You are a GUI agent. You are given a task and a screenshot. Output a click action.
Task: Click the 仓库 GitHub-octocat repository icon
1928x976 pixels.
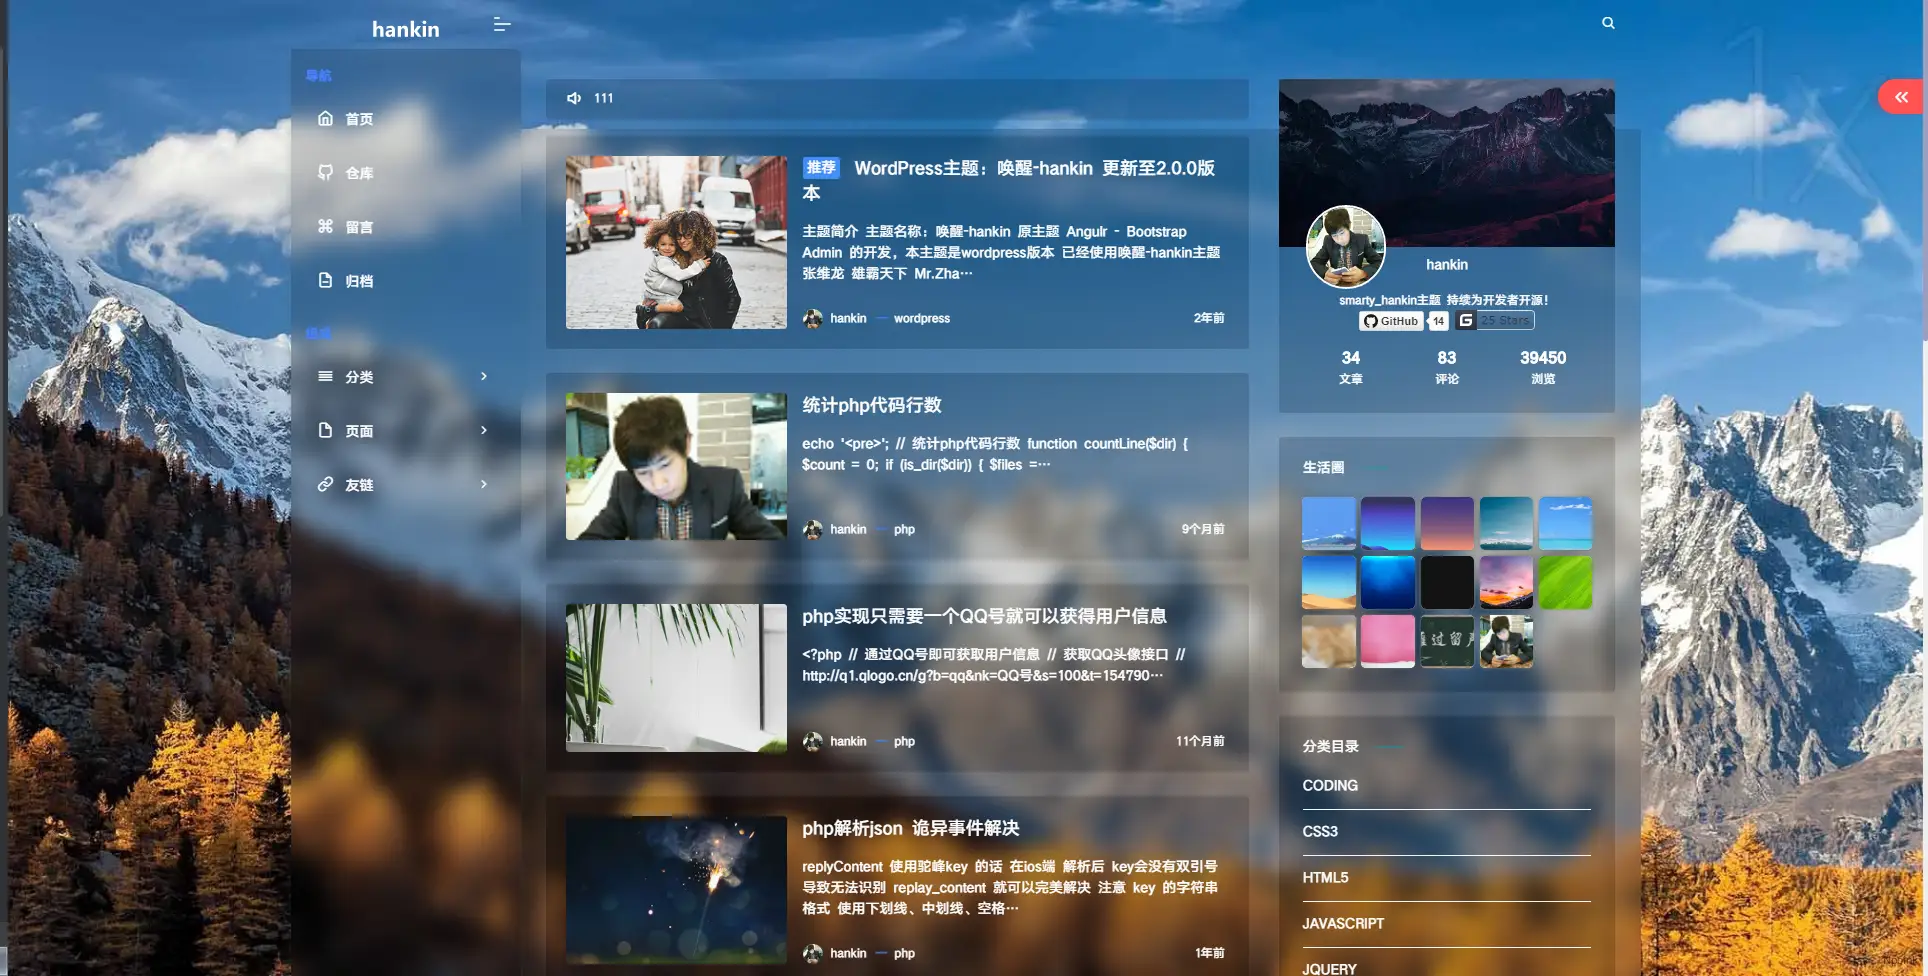325,172
